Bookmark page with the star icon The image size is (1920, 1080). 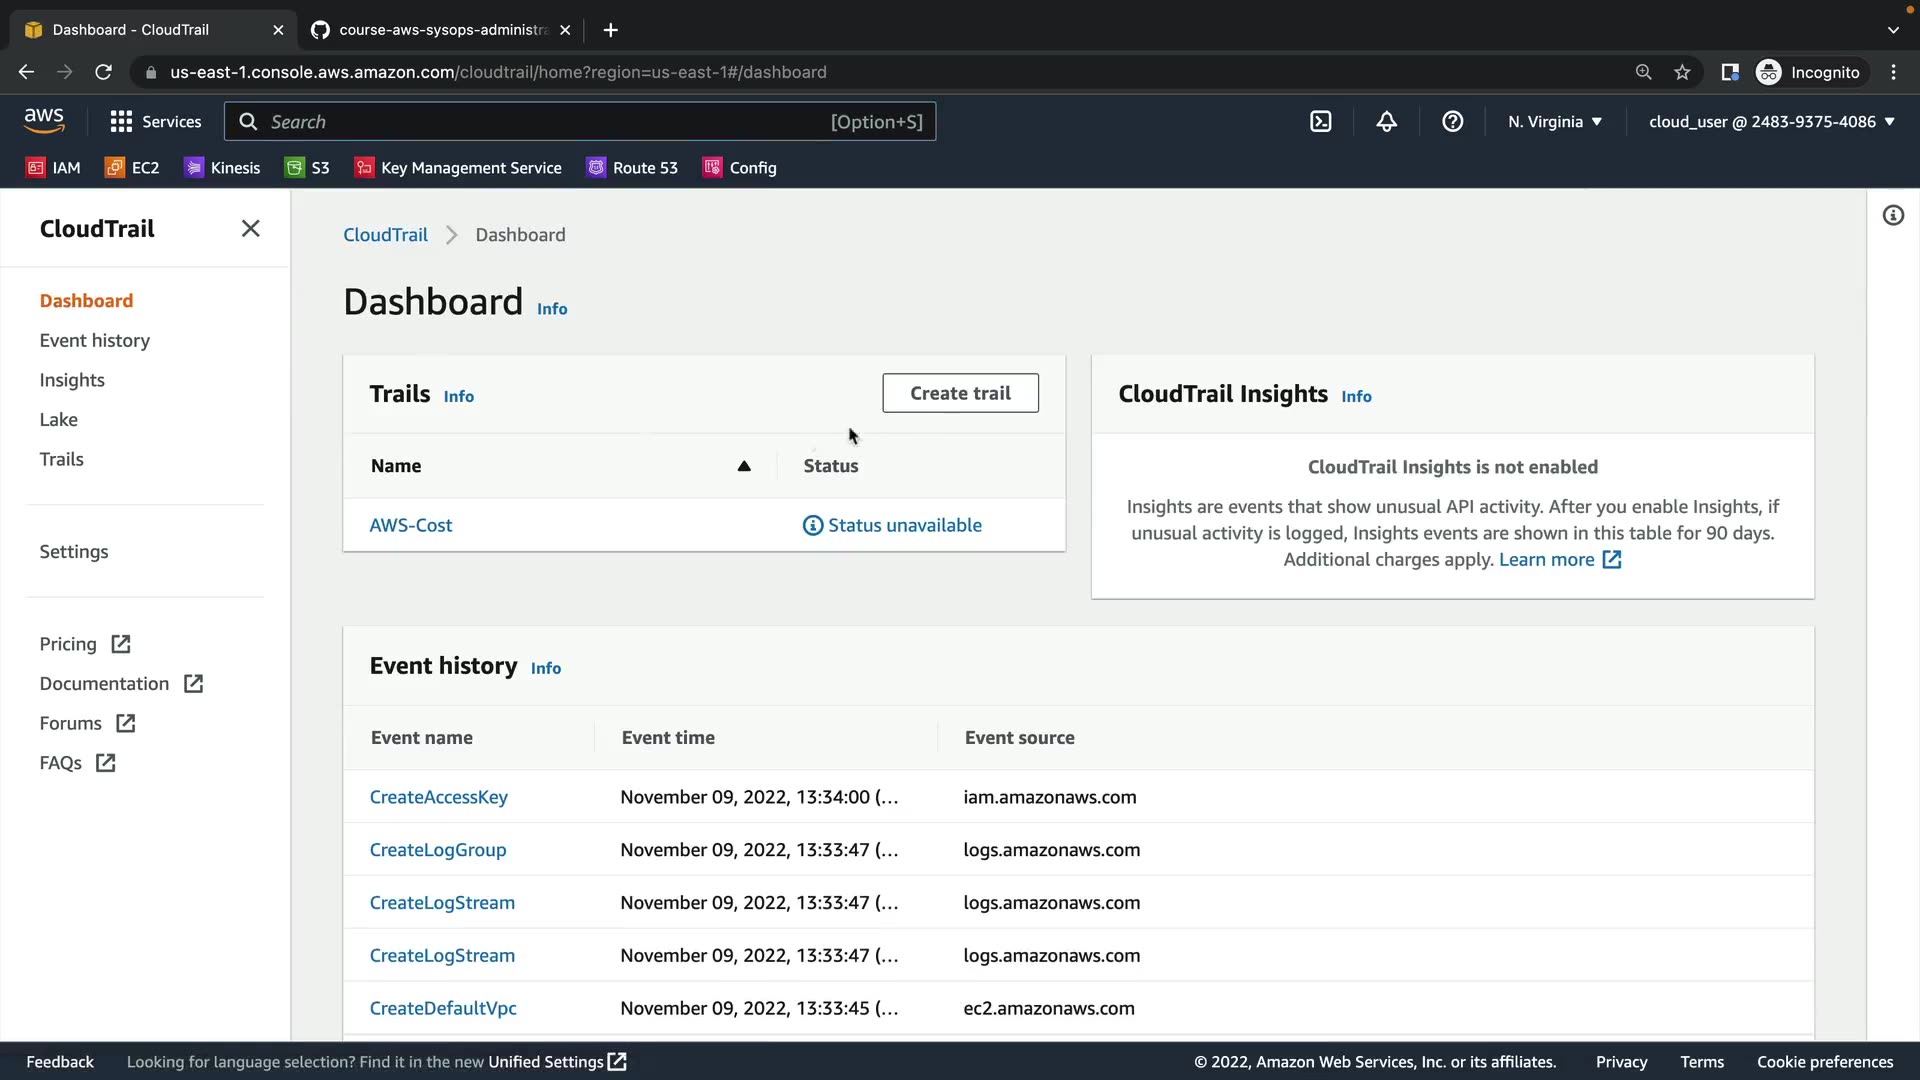pos(1682,72)
